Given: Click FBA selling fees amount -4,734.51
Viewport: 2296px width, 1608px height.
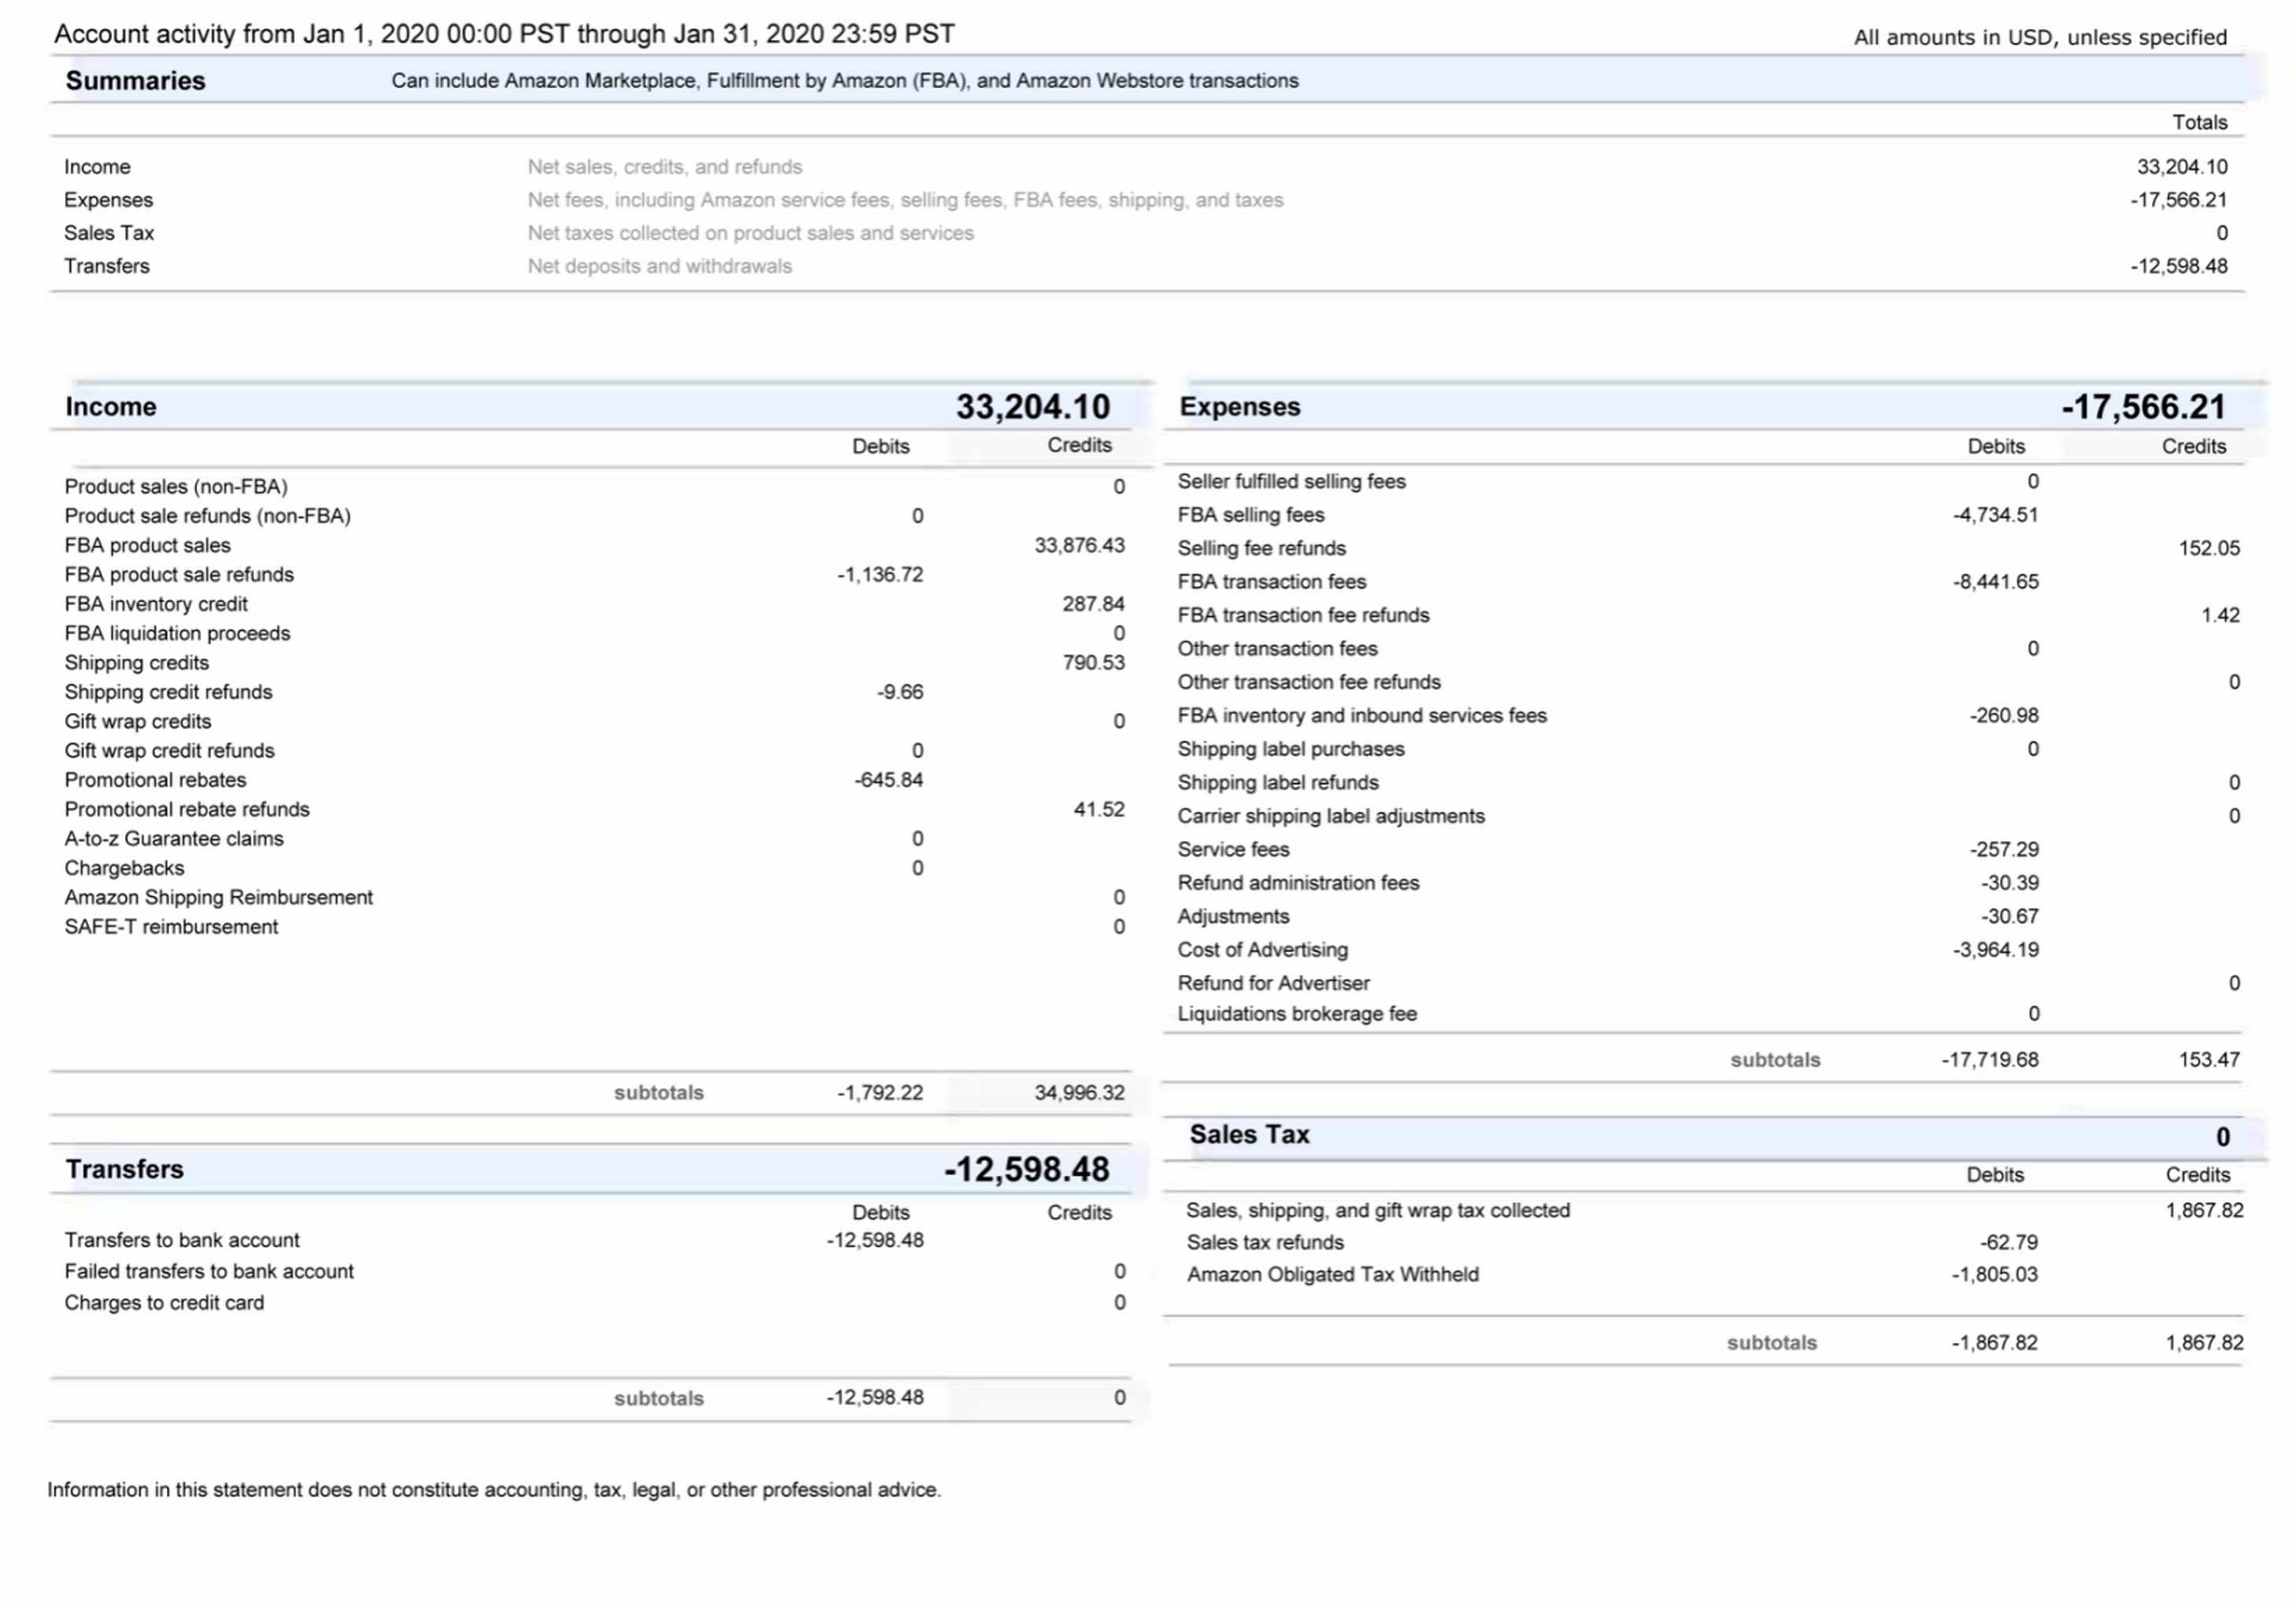Looking at the screenshot, I should point(1995,515).
